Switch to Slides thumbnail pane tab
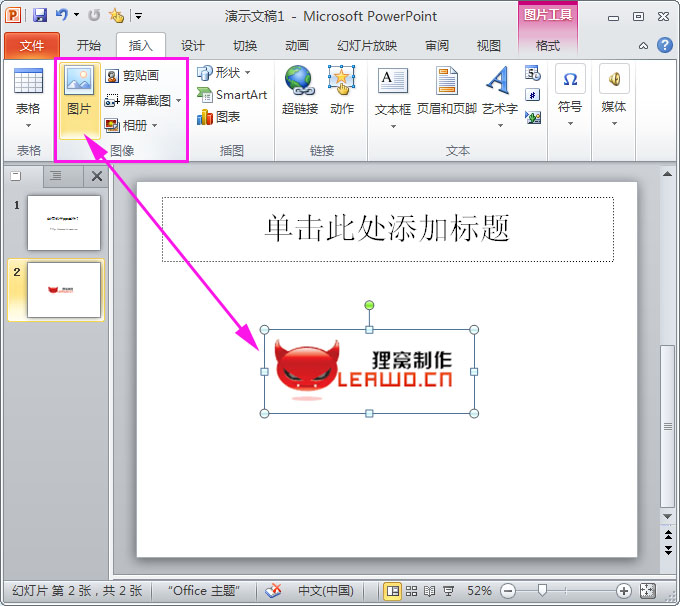680x606 pixels. click(x=16, y=176)
